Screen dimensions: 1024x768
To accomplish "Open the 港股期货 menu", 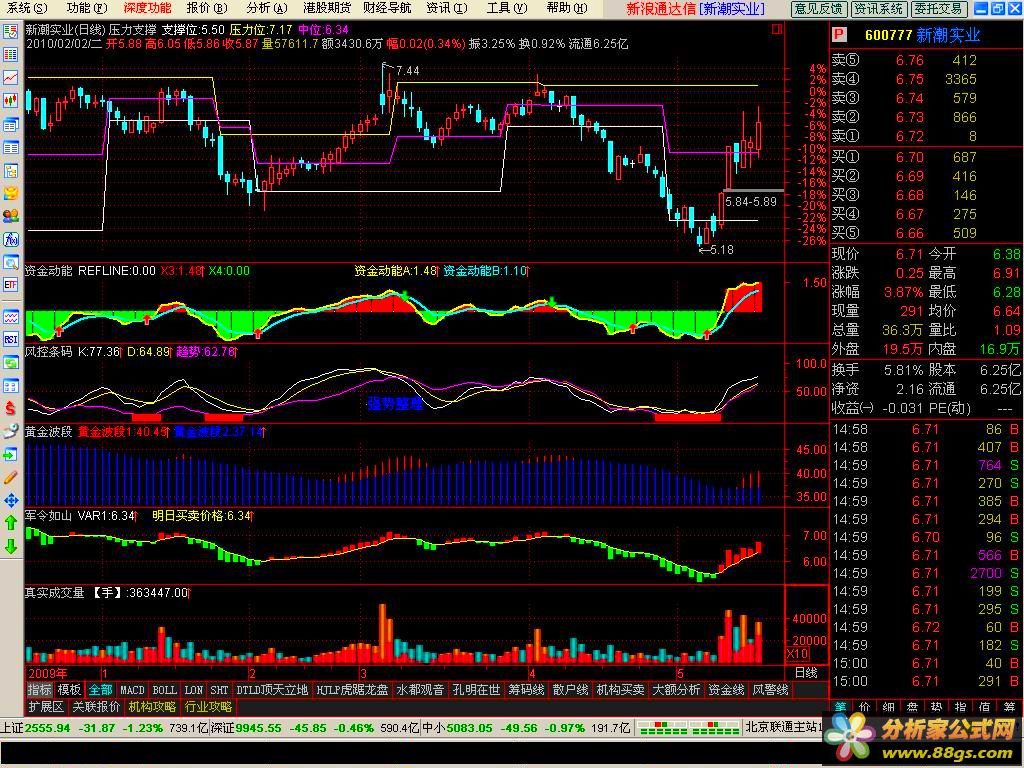I will tap(327, 8).
